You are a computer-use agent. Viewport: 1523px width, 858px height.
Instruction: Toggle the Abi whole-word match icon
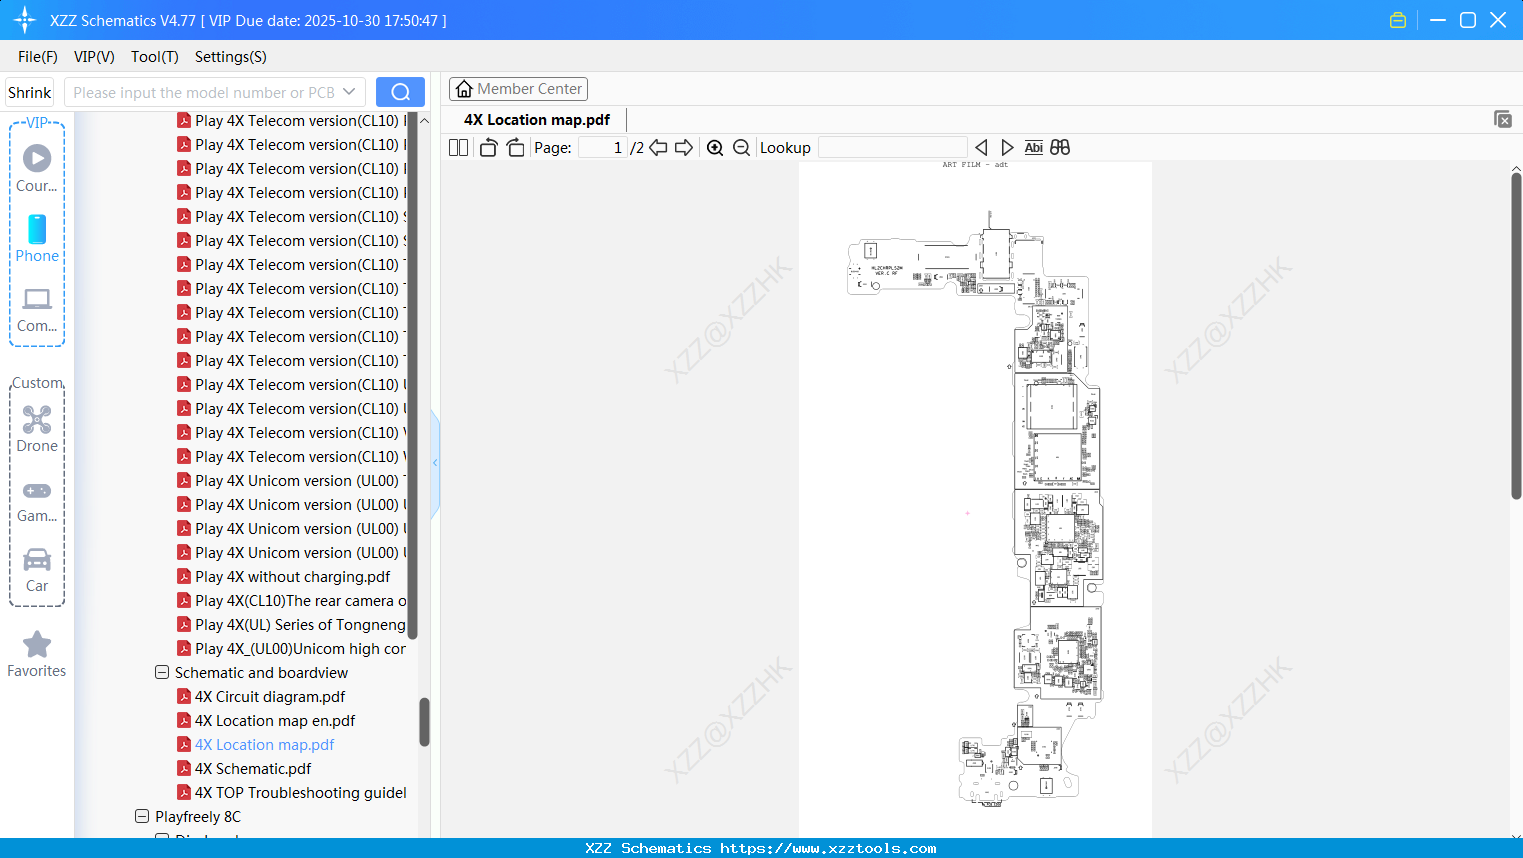[x=1034, y=148]
